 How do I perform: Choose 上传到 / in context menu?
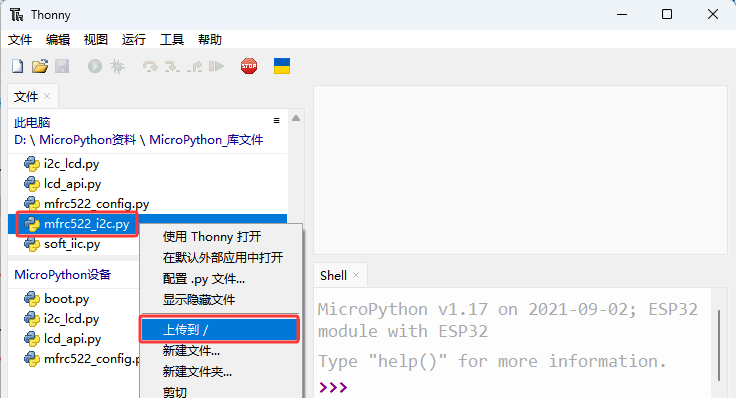[220, 329]
